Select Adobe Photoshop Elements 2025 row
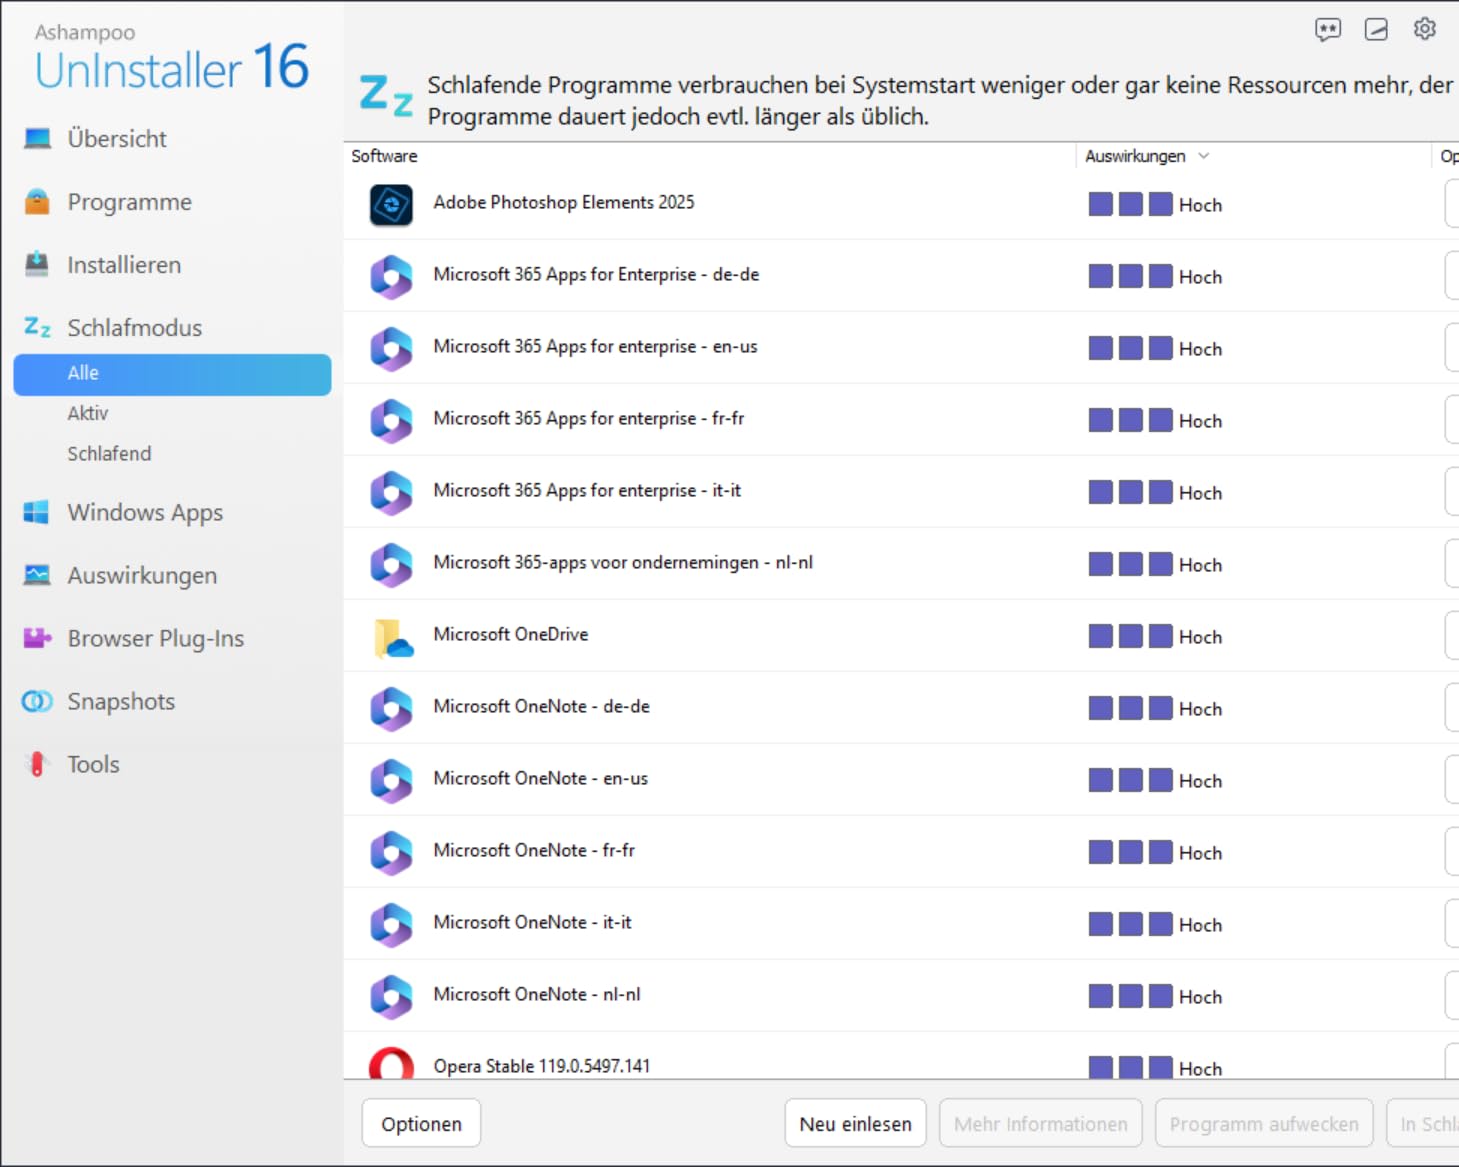This screenshot has width=1459, height=1167. [900, 204]
